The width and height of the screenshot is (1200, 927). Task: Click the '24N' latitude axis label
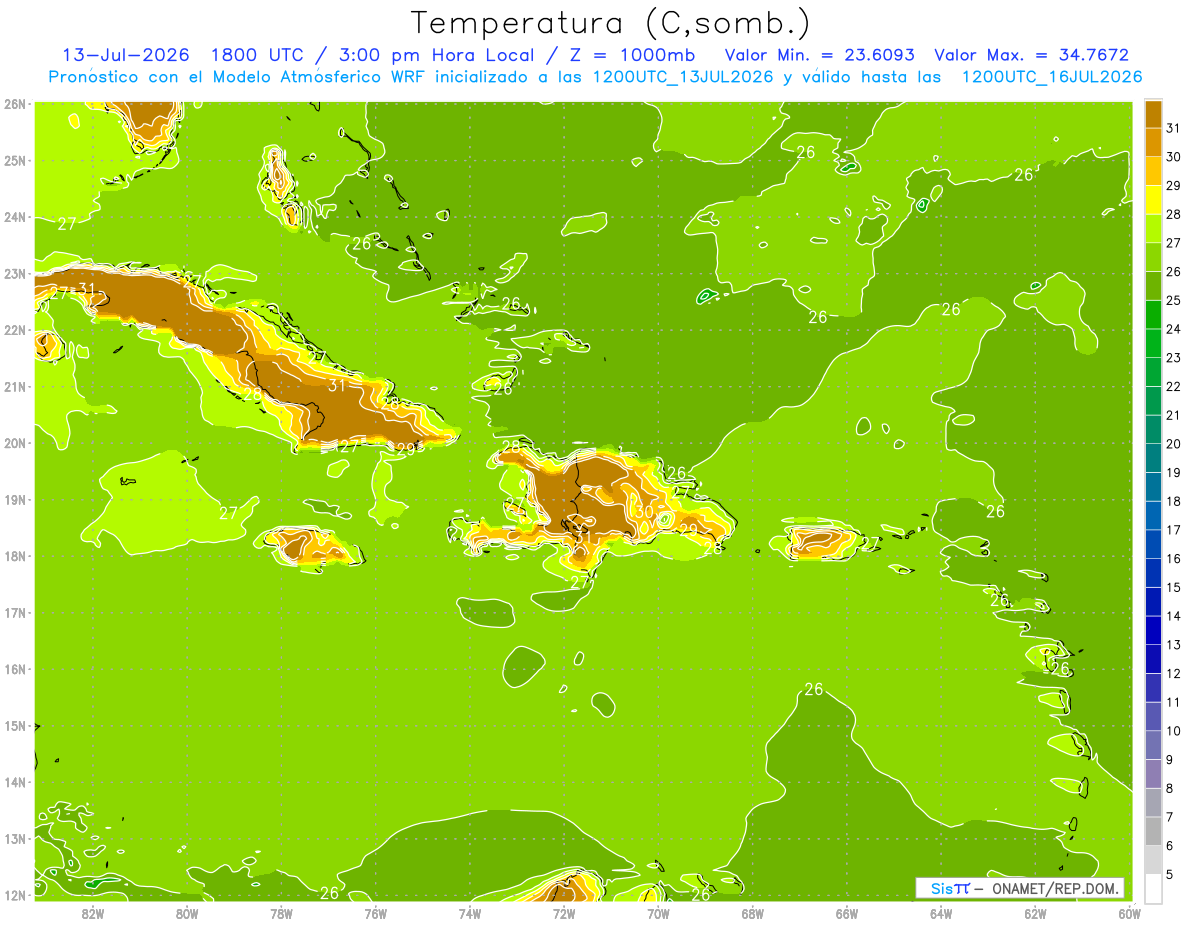tap(15, 217)
